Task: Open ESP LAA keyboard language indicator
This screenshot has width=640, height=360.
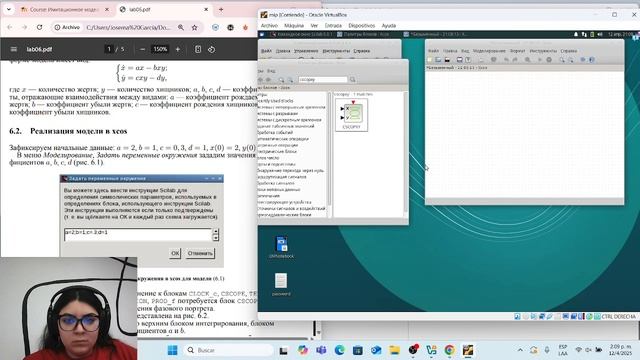Action: click(x=563, y=350)
